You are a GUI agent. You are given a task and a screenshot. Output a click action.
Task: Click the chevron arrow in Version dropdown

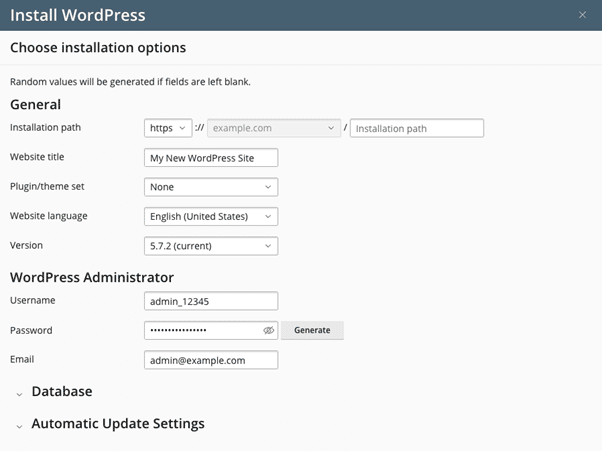click(x=268, y=246)
